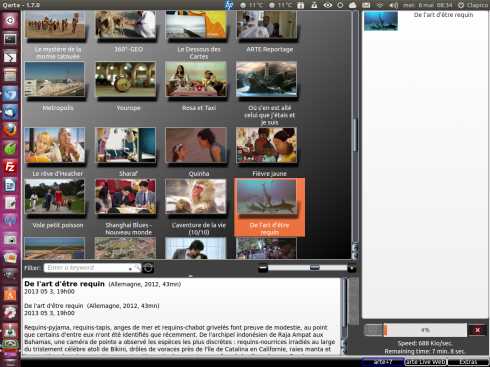Click the greyed download button beside progress bar
This screenshot has height=367, width=490.
[373, 330]
